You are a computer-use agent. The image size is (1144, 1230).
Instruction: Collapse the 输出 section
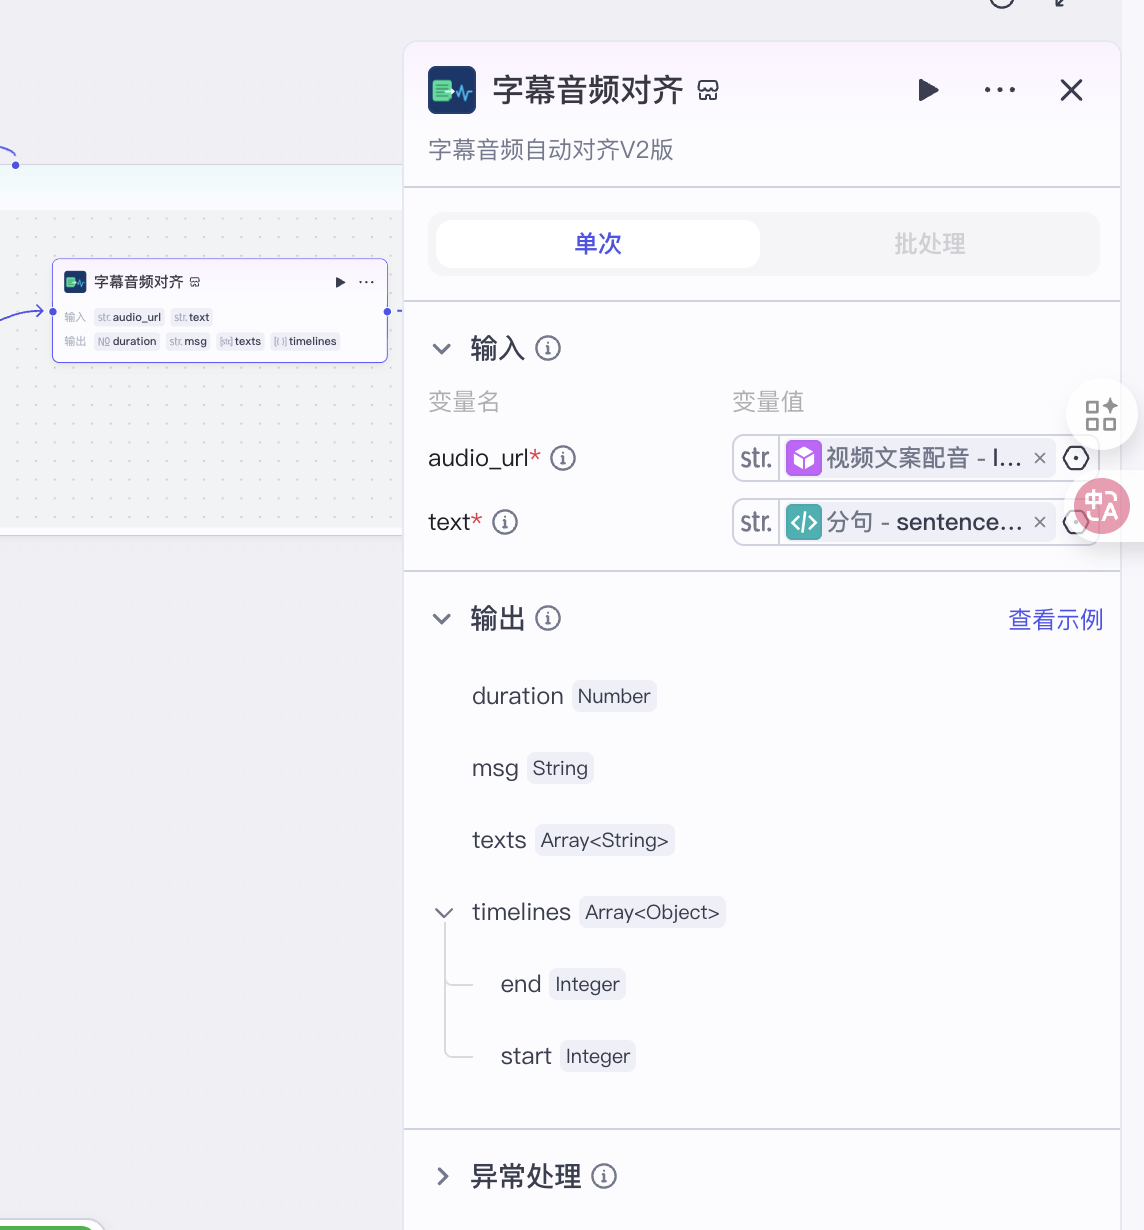coord(442,619)
